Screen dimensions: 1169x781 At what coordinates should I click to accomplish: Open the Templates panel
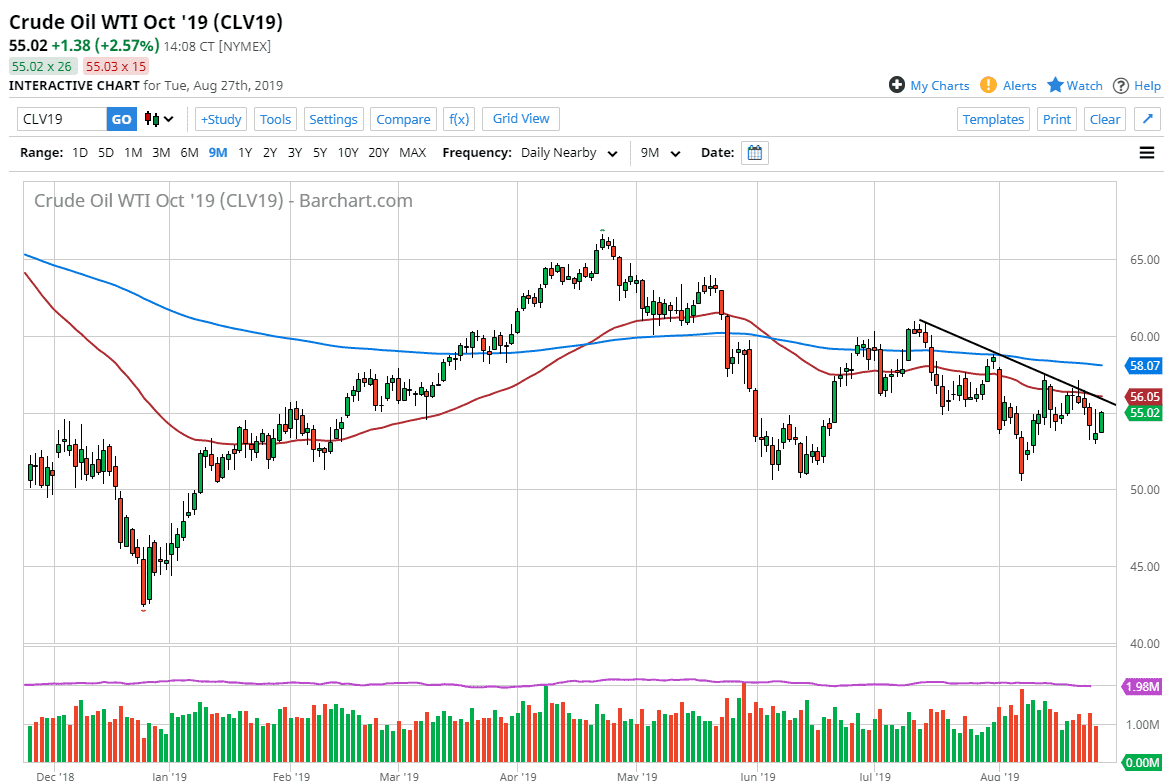tap(993, 118)
